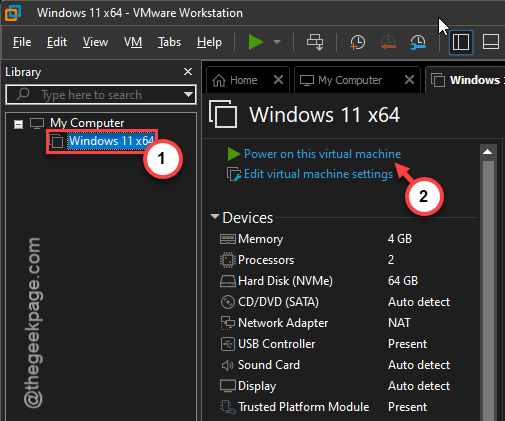The image size is (505, 421).
Task: Take a snapshot of this virtual machine
Action: [x=357, y=42]
